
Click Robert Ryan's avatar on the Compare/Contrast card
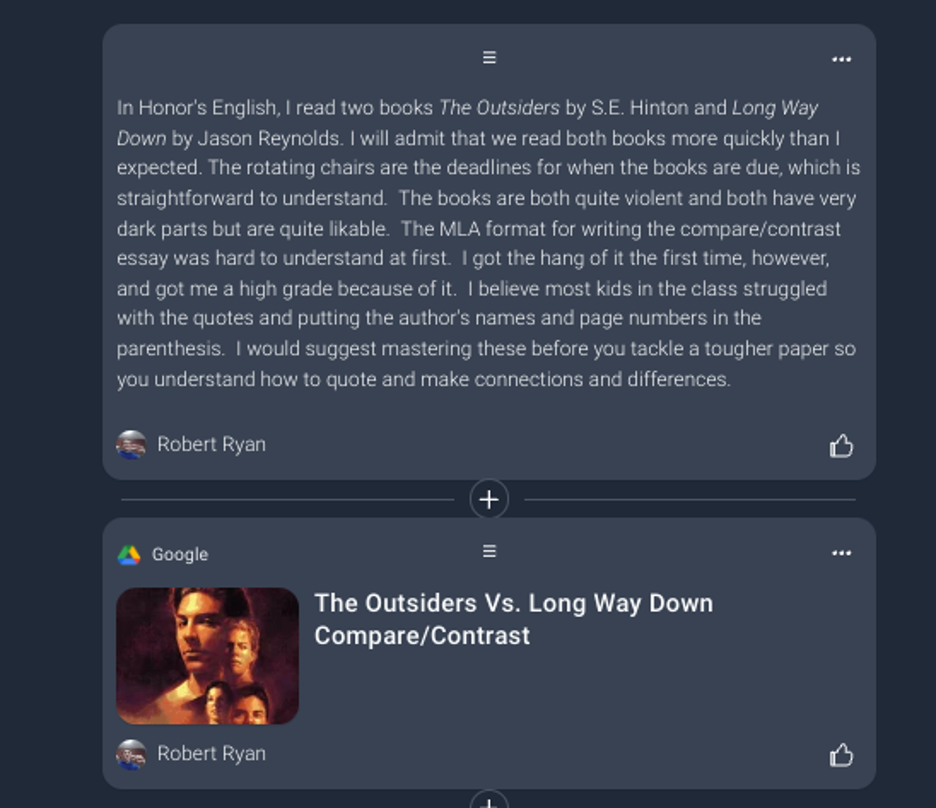coord(131,754)
